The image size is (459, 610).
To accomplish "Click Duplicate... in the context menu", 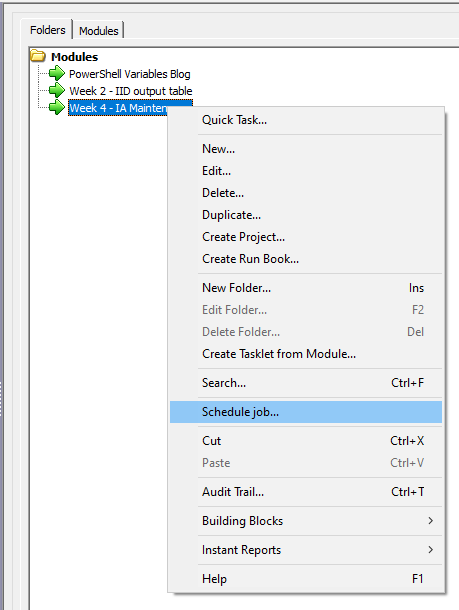I will point(306,215).
